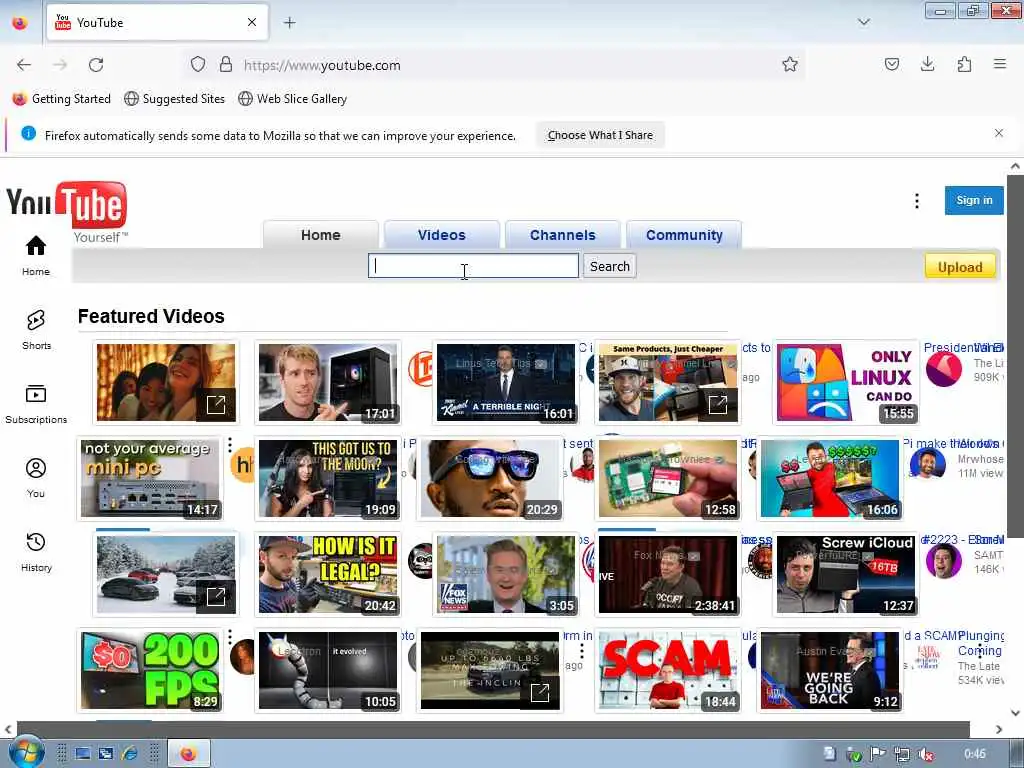The height and width of the screenshot is (768, 1024).
Task: Open the Same Products Just Cheaper video
Action: tap(667, 382)
